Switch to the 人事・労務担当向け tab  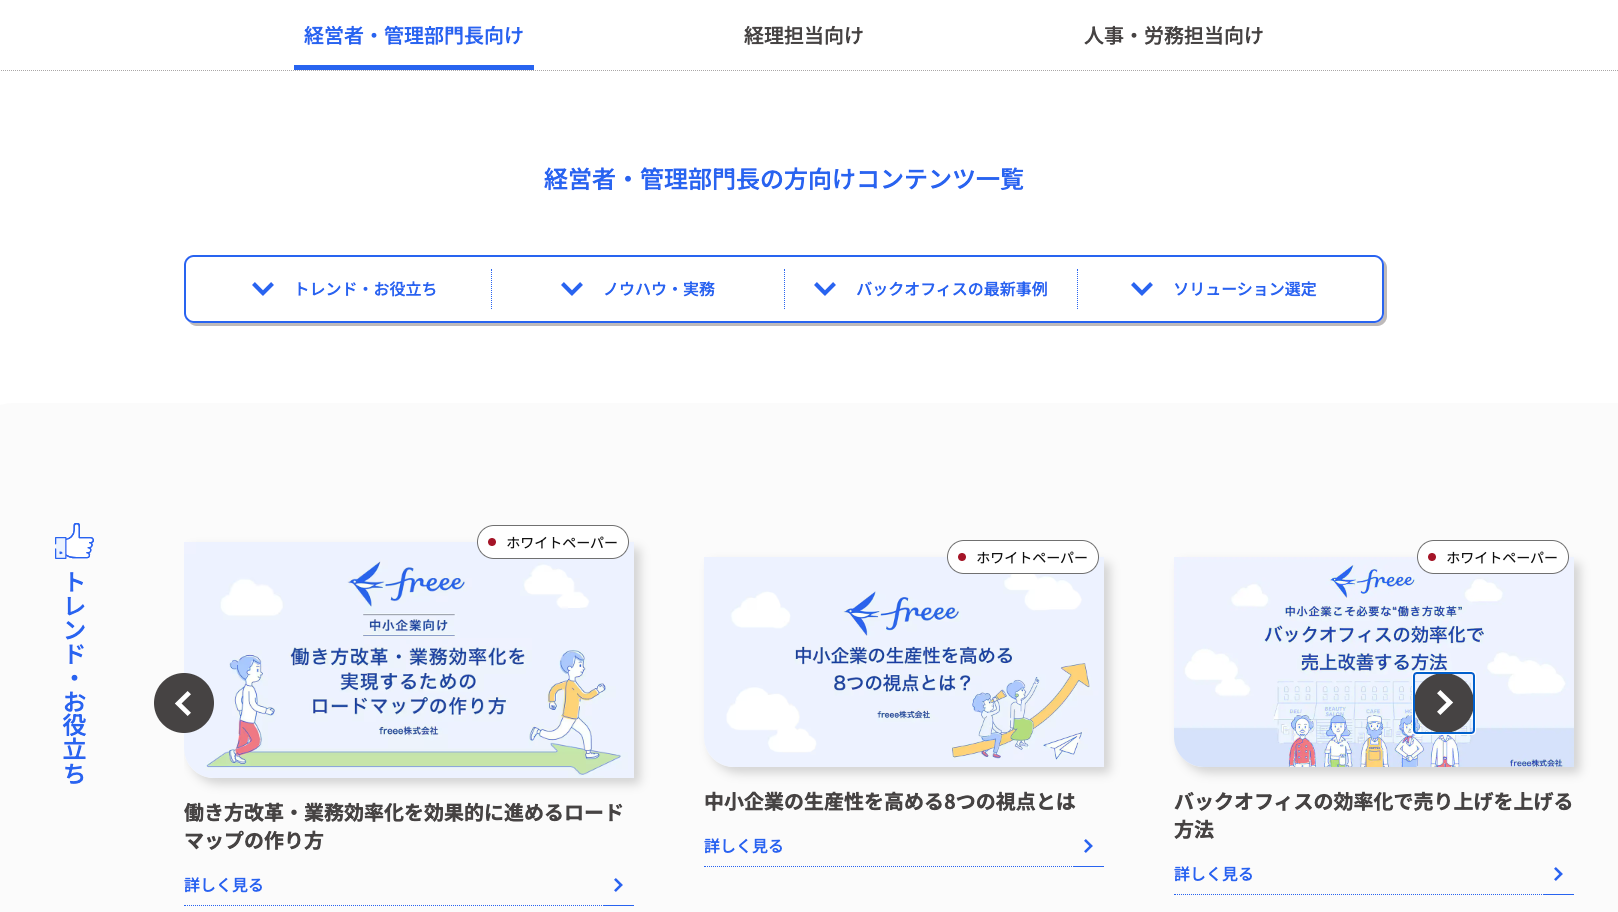click(x=1173, y=36)
